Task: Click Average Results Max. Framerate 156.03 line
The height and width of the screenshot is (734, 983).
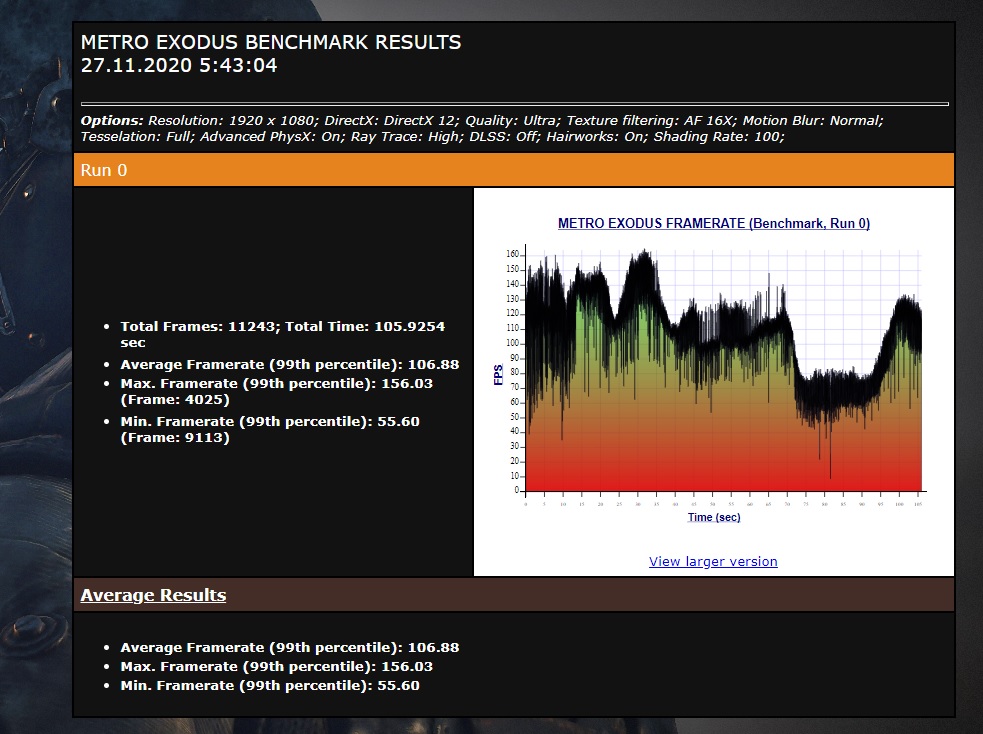Action: 276,666
